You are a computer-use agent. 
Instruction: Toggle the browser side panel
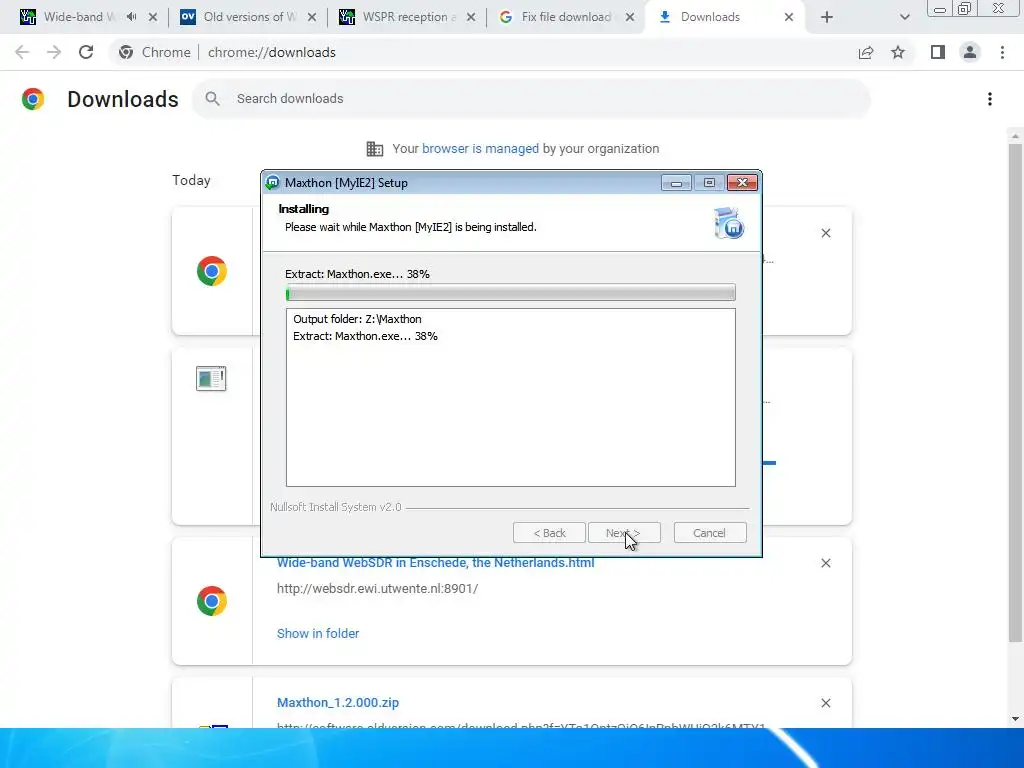(938, 52)
